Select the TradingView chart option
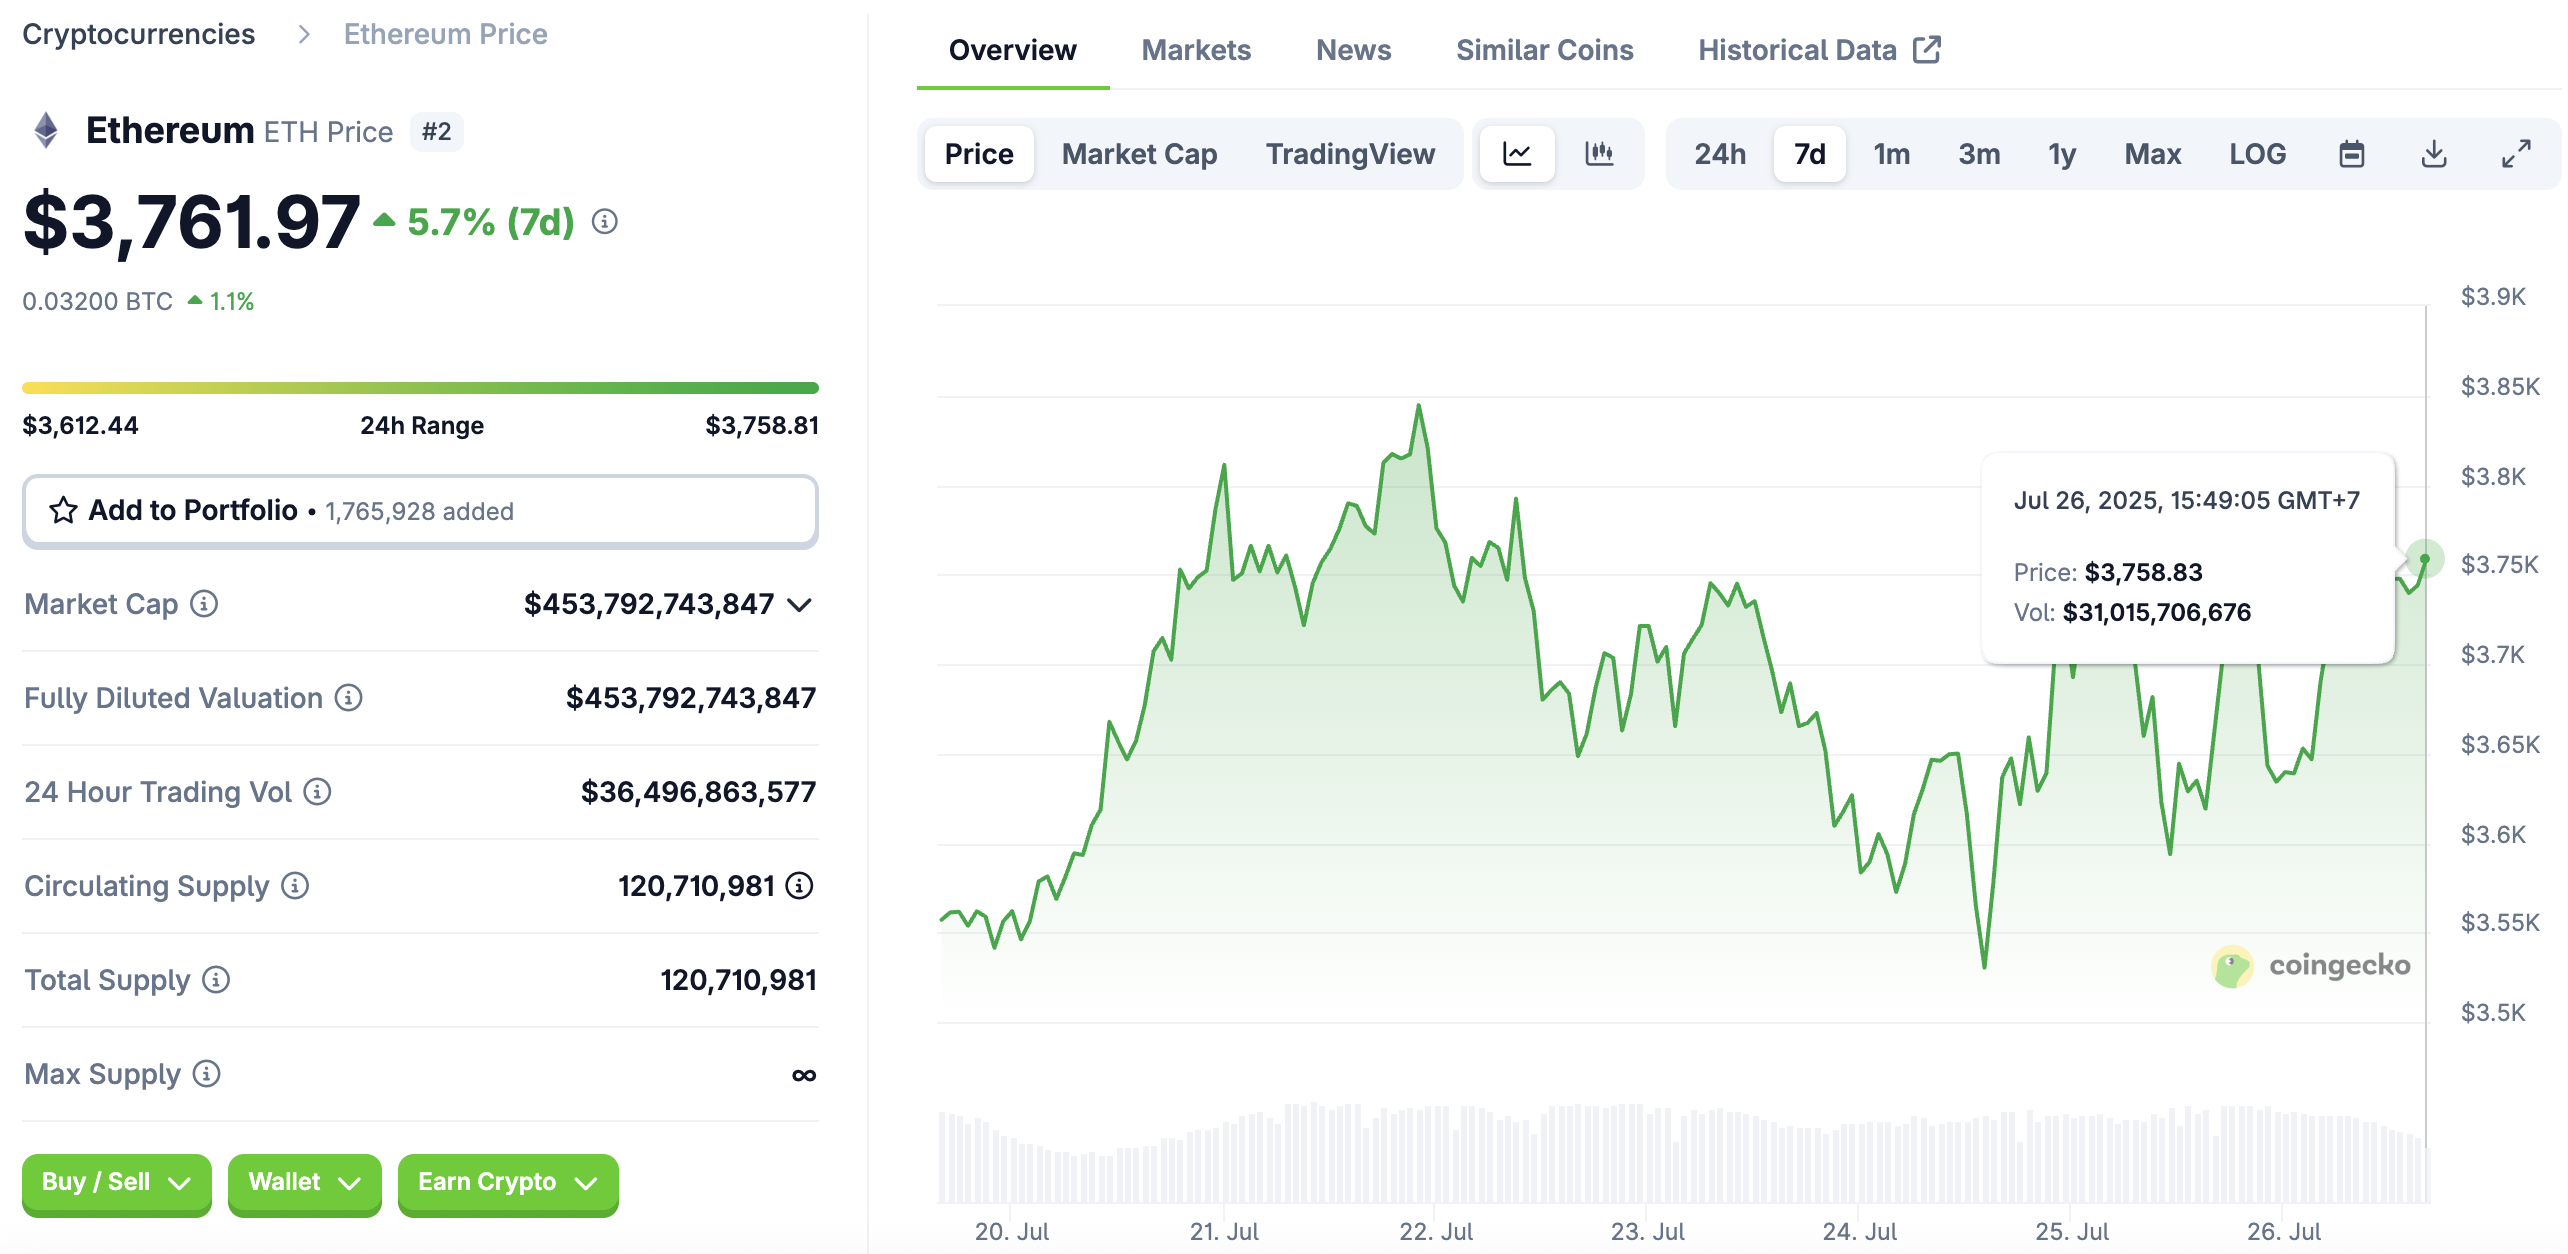The width and height of the screenshot is (2568, 1254). (1351, 154)
